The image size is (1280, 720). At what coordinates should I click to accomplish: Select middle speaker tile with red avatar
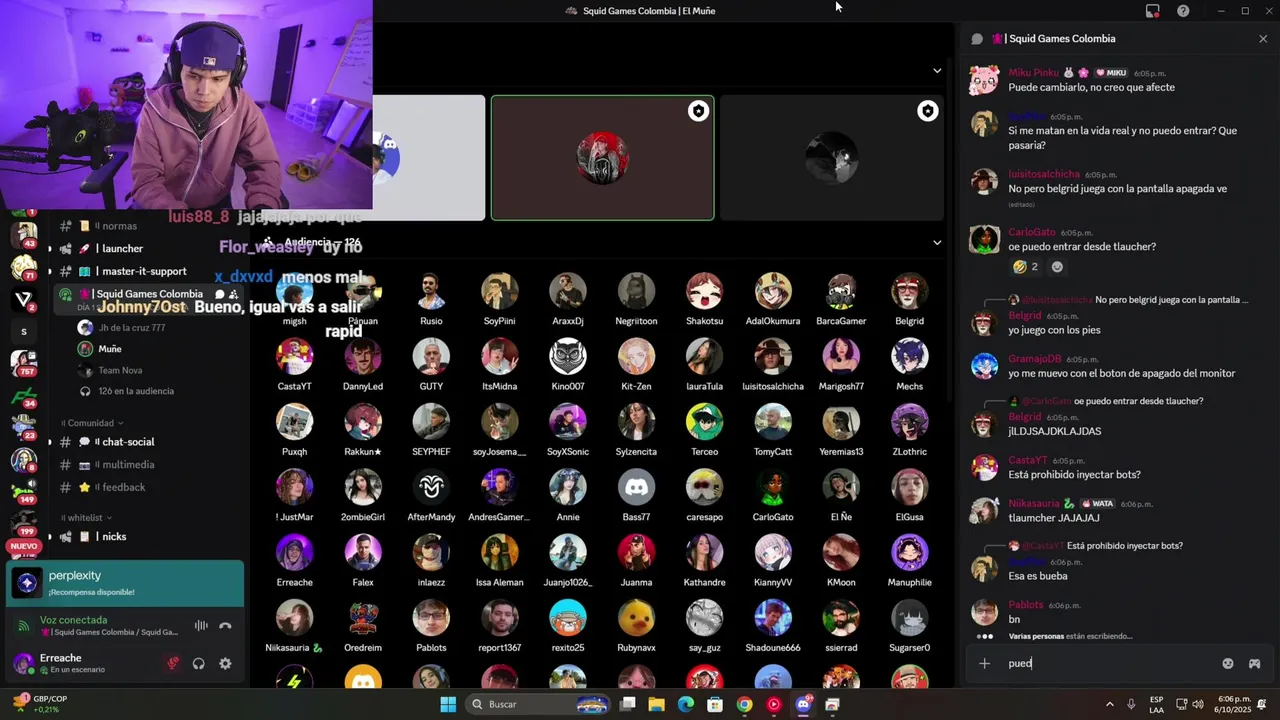[602, 158]
